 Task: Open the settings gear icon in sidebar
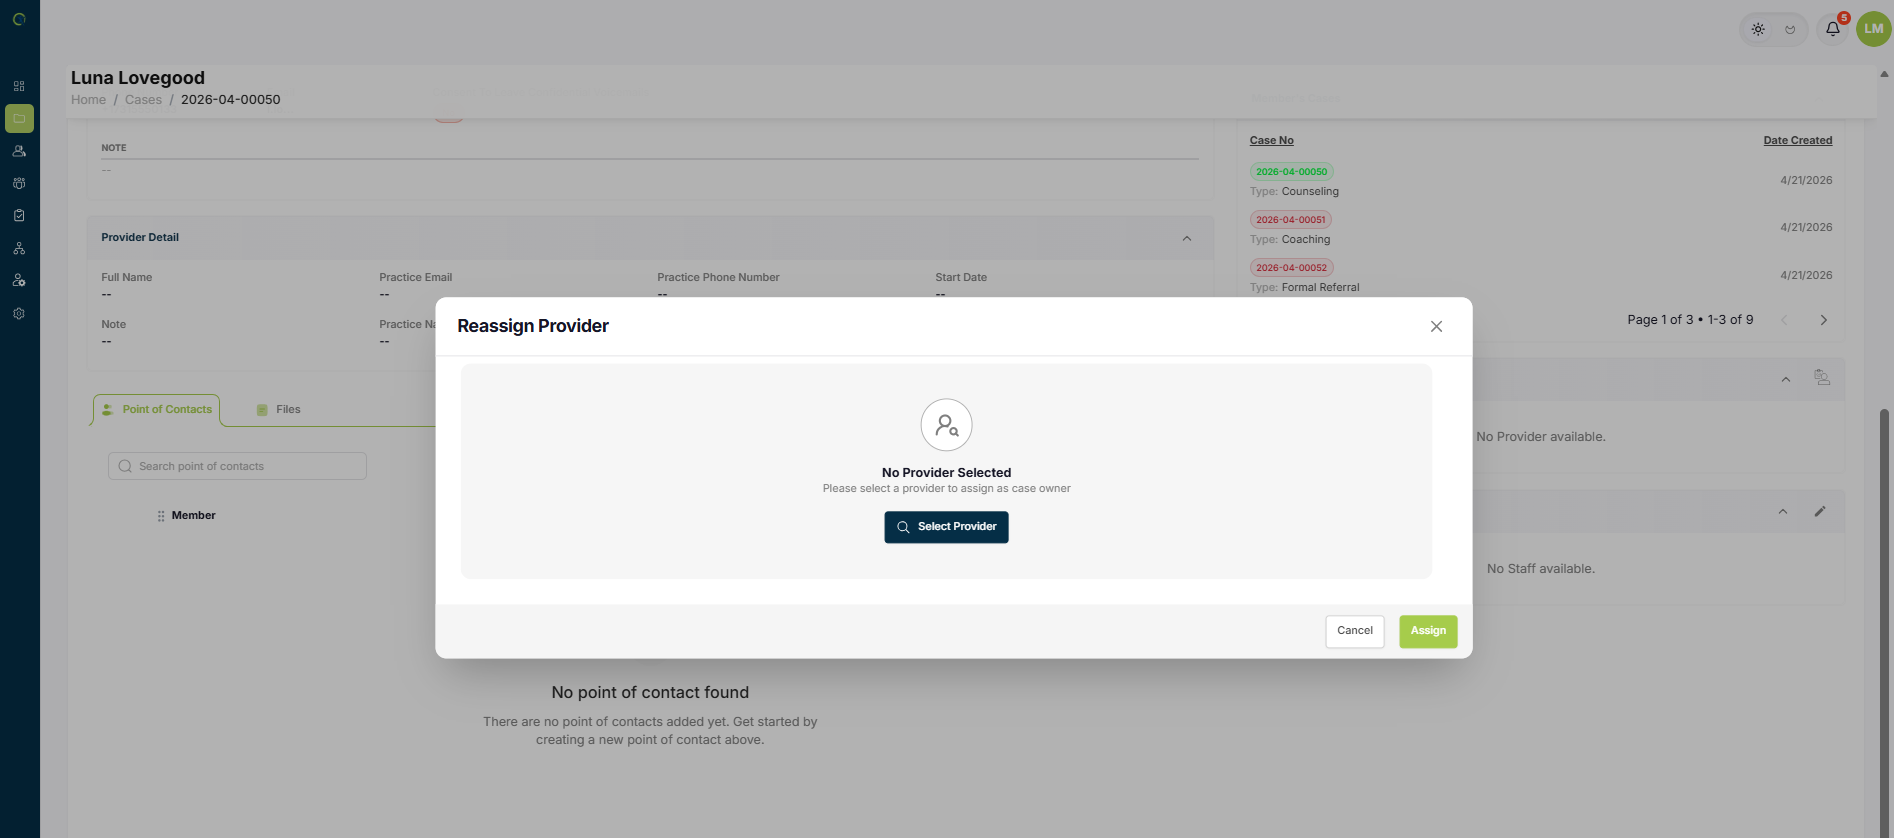(19, 313)
